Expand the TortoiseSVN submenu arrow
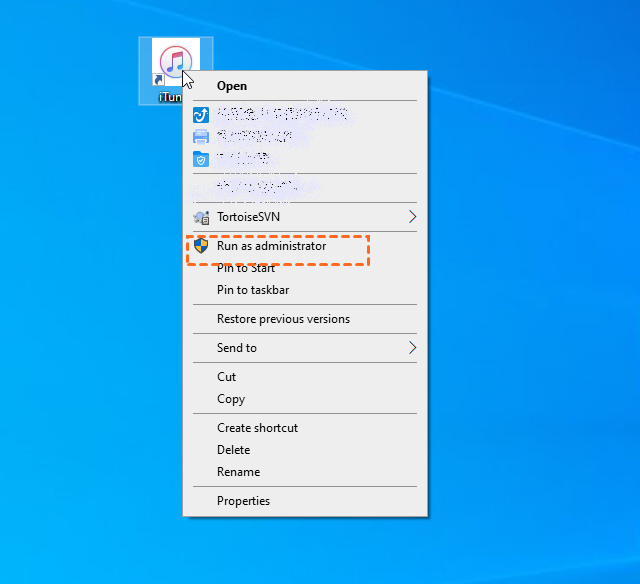This screenshot has width=640, height=584. pos(411,217)
